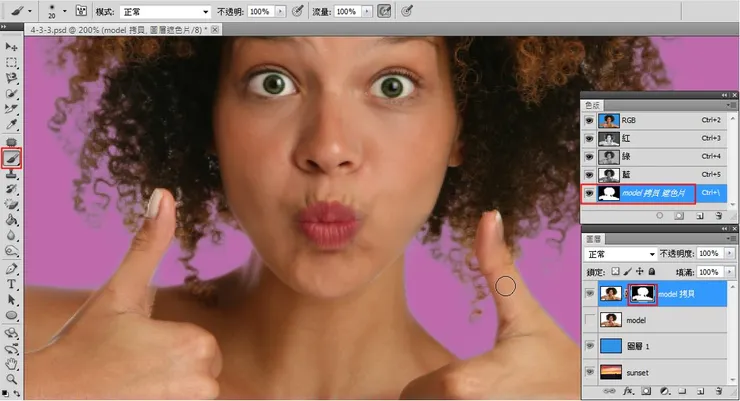Viewport: 740px width, 401px height.
Task: Select the 3D Rotate tool
Action: (11, 333)
